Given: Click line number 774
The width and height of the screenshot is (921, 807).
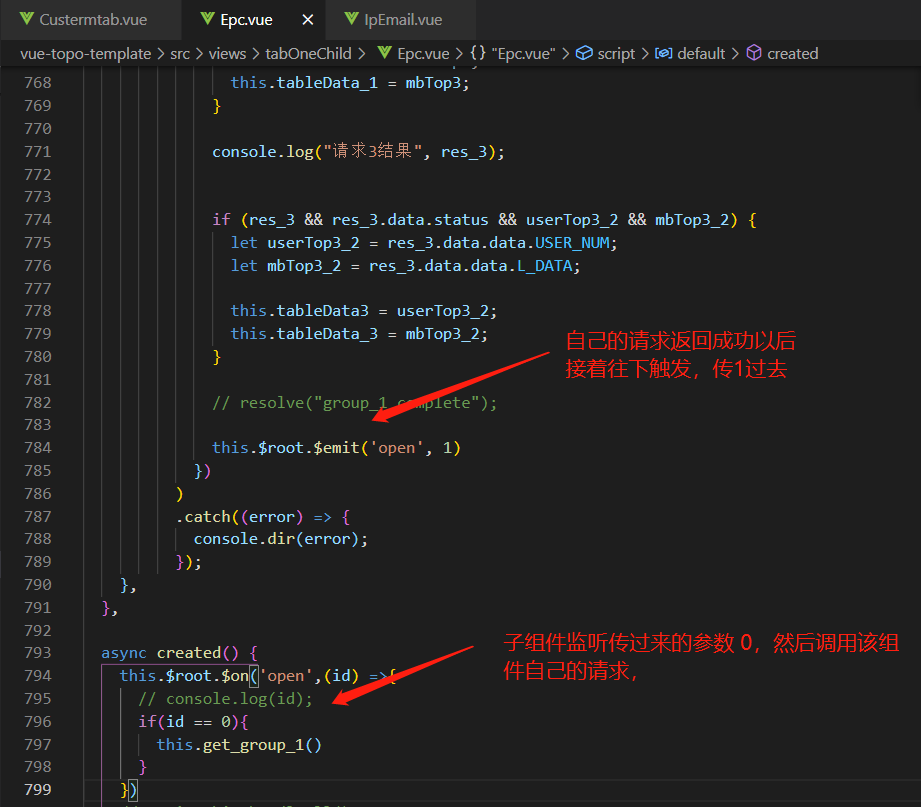Looking at the screenshot, I should click(38, 220).
